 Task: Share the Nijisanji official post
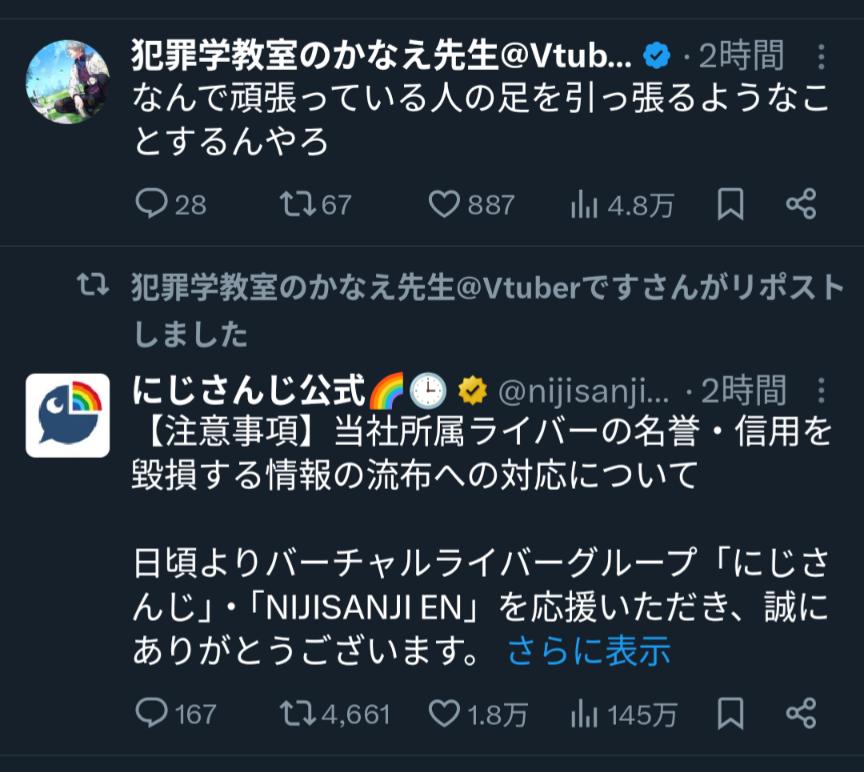point(801,714)
